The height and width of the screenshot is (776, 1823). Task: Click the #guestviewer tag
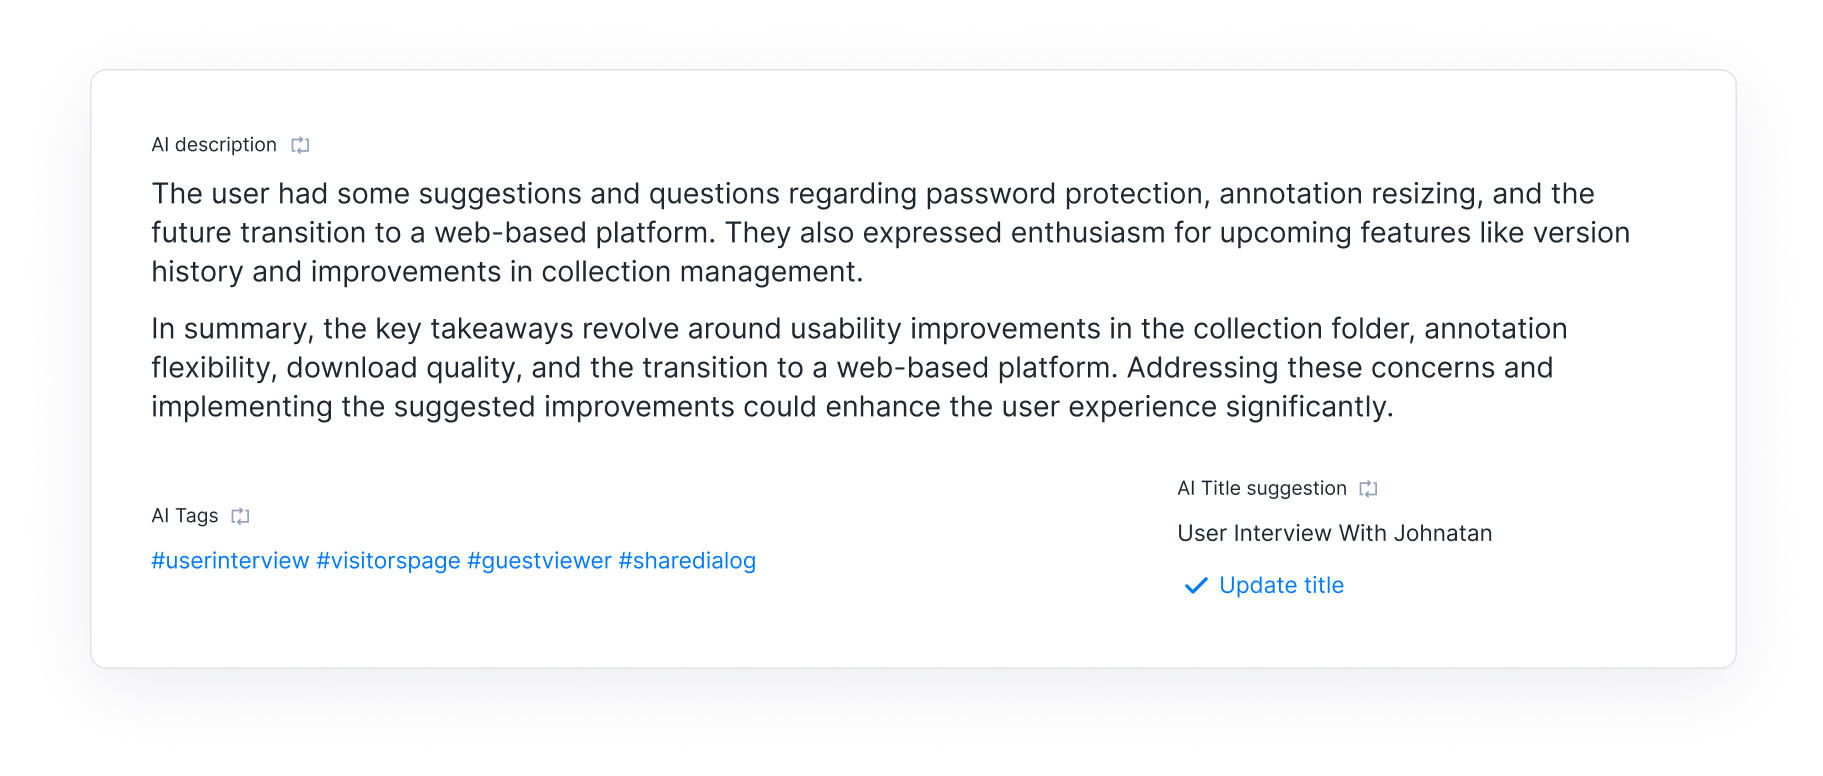[539, 561]
